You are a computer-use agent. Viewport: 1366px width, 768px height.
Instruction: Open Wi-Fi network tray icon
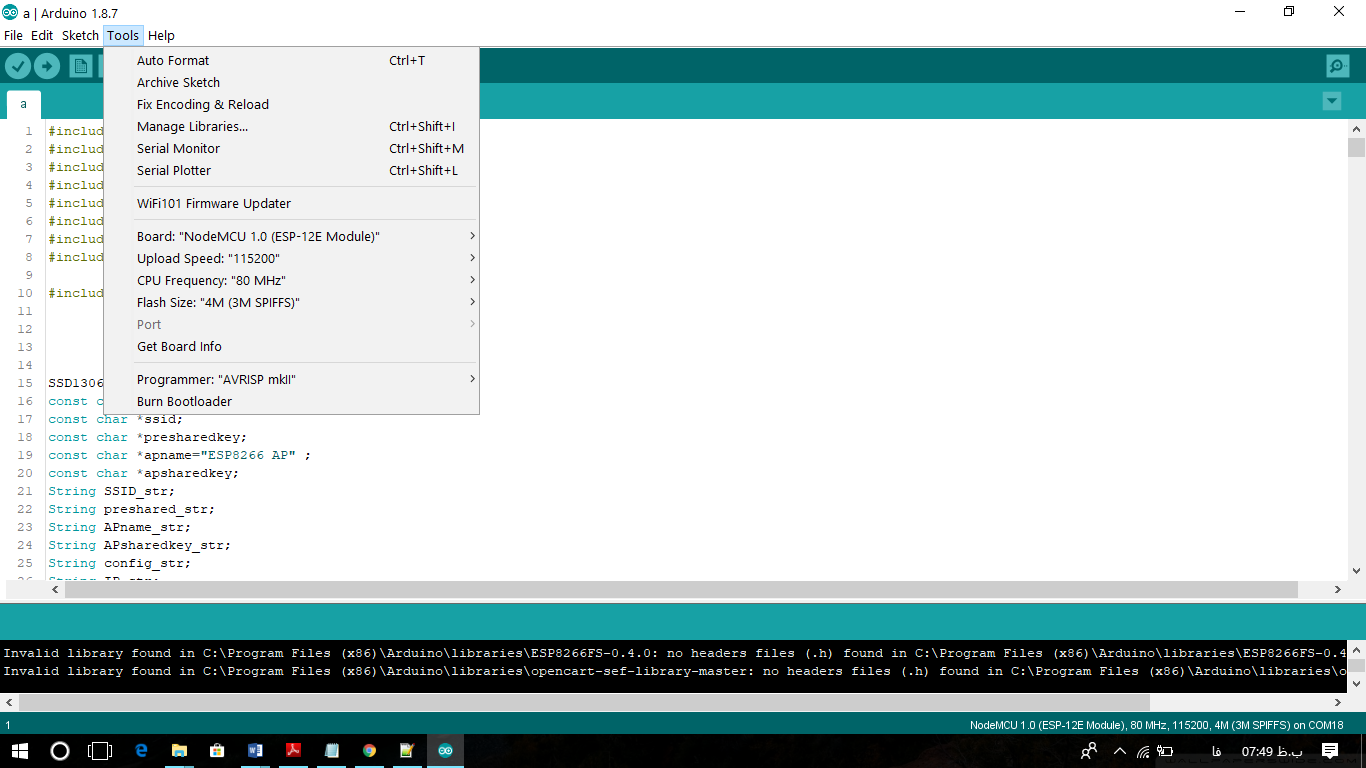coord(1143,751)
